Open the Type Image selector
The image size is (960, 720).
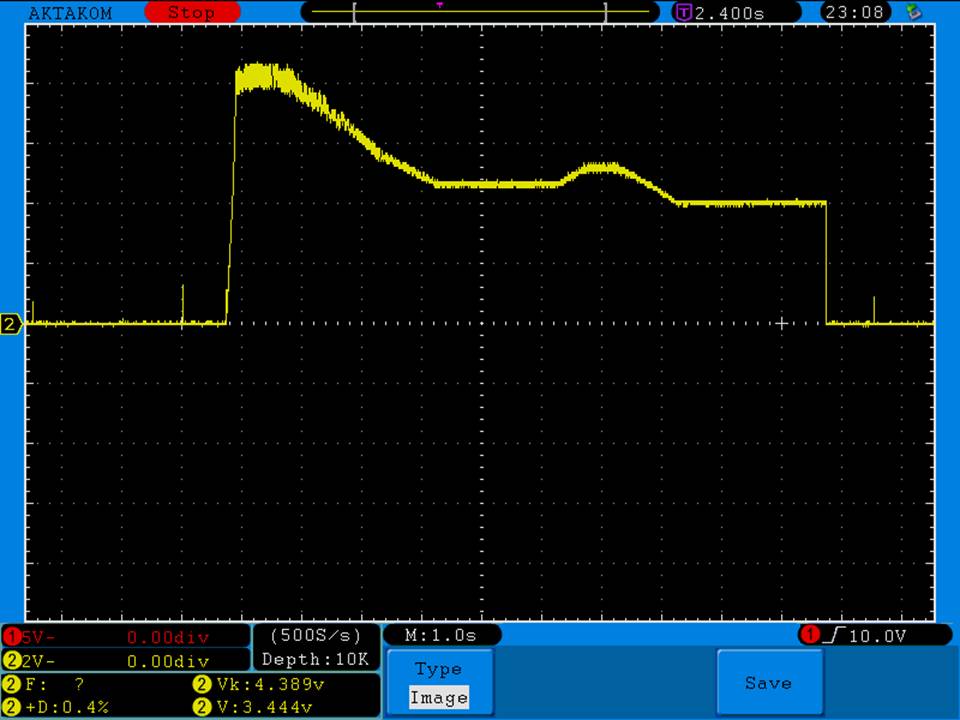point(438,684)
